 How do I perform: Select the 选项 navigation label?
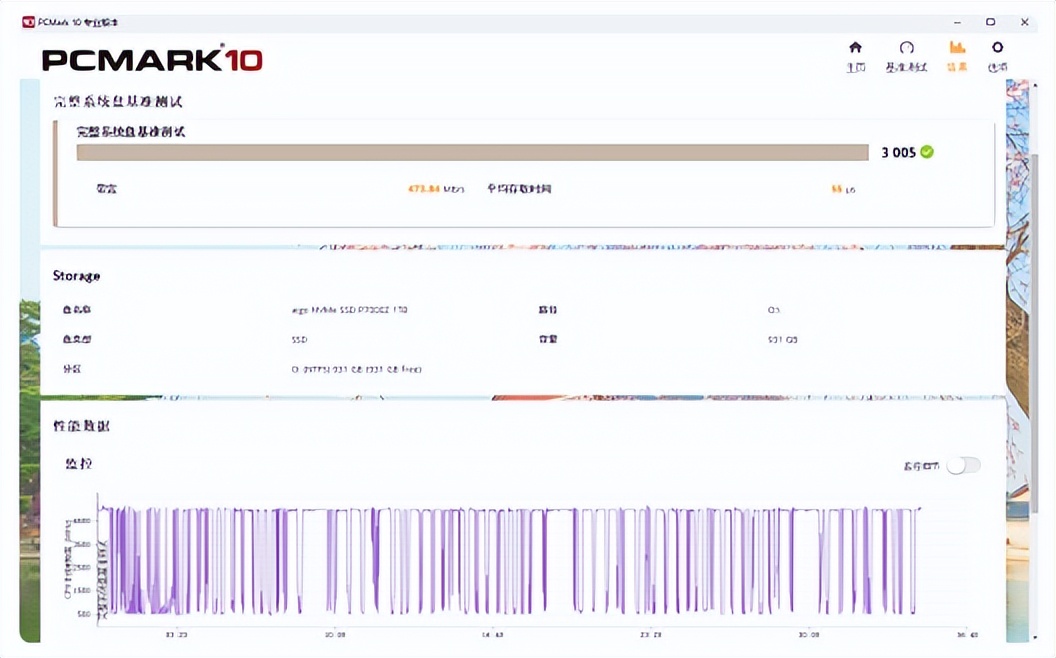997,68
